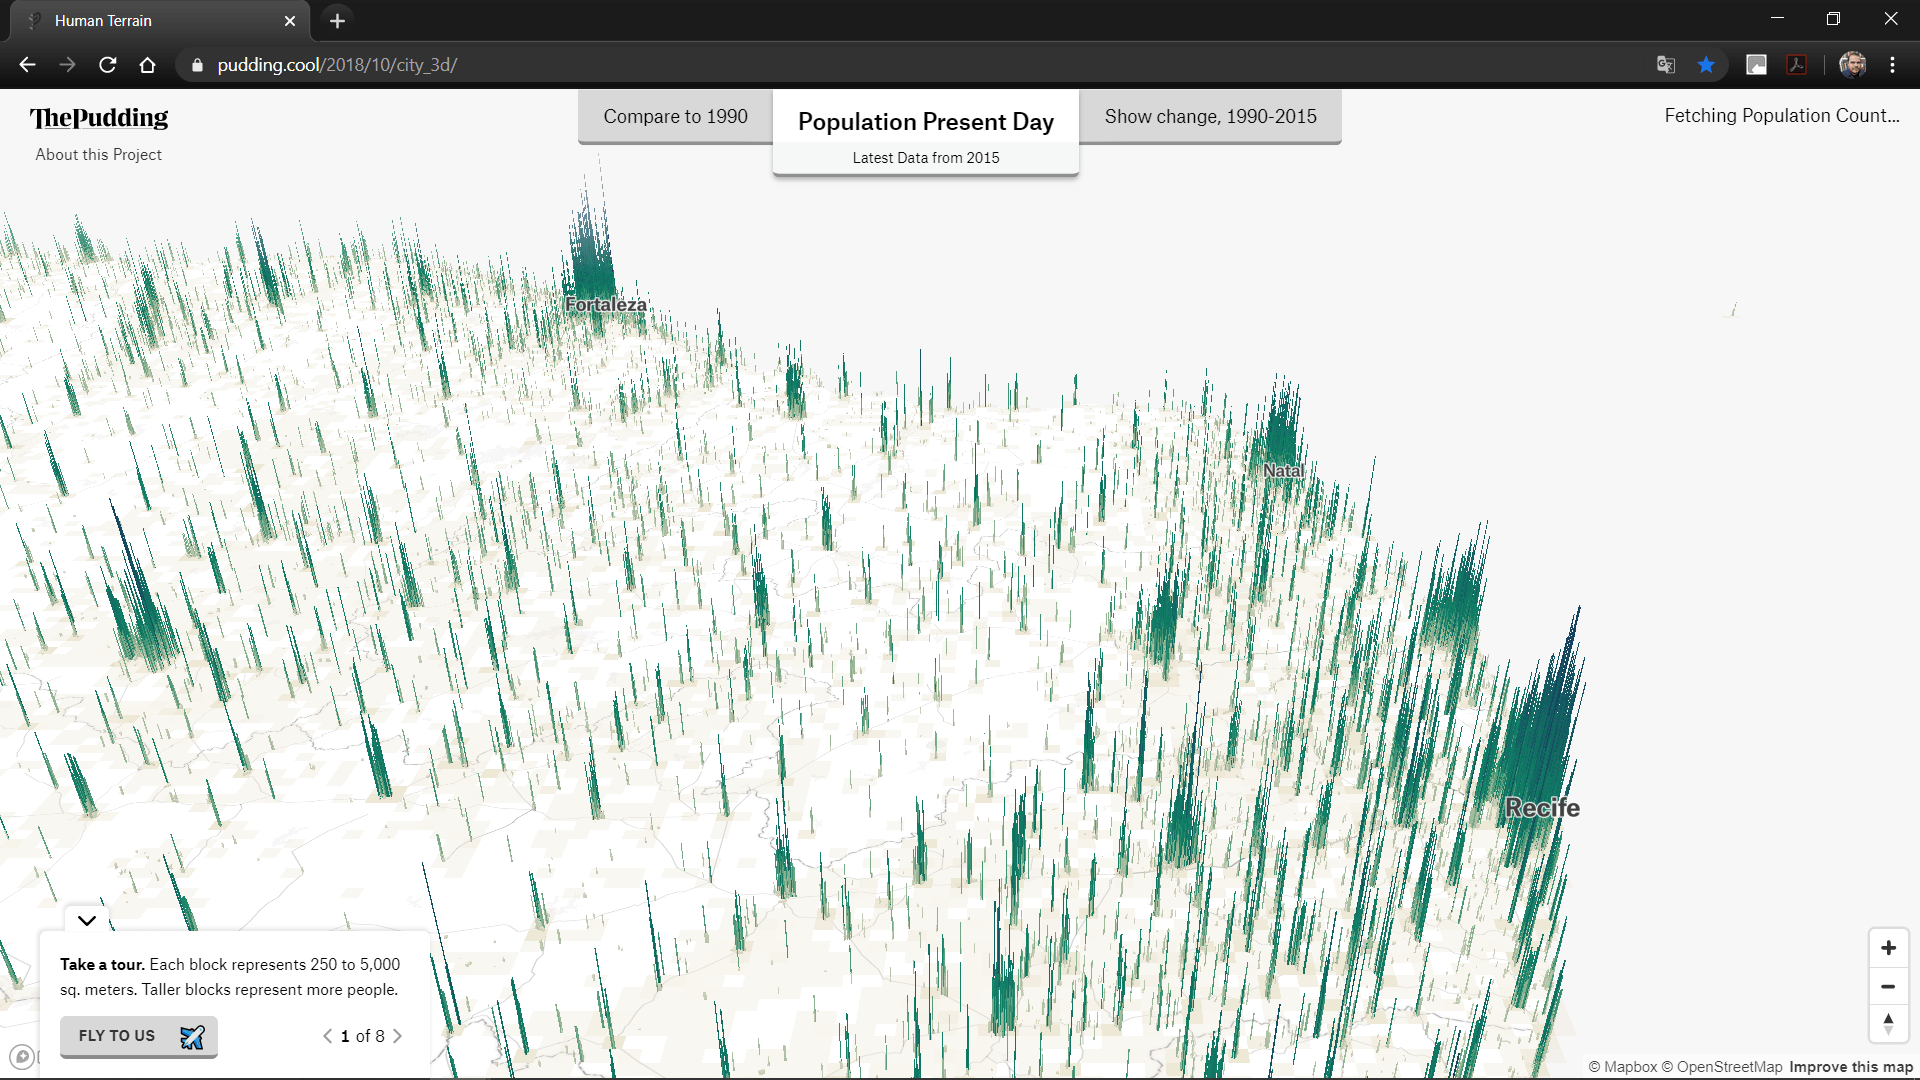This screenshot has height=1080, width=1920.
Task: Switch to Compare to 1990 tab
Action: point(675,117)
